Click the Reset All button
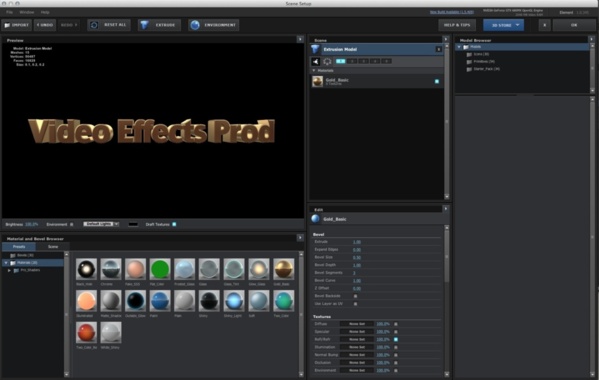Screen dimensions: 599x380 coord(109,25)
